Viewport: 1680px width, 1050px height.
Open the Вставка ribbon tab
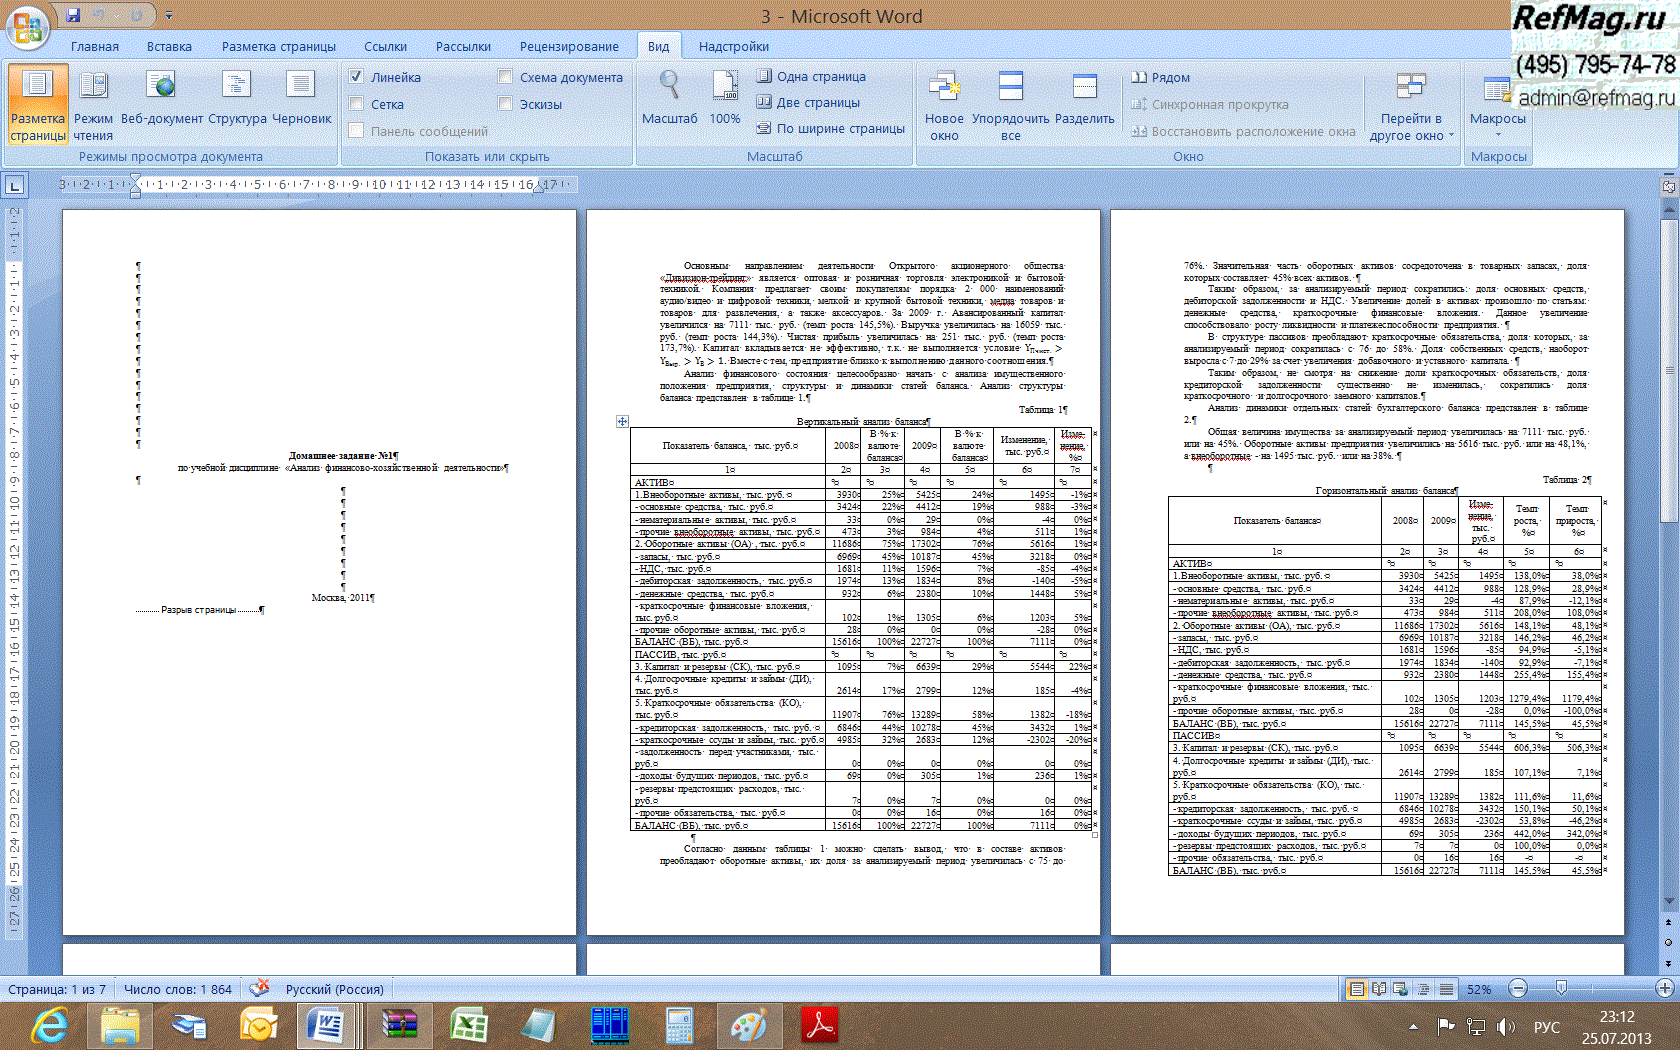click(169, 47)
